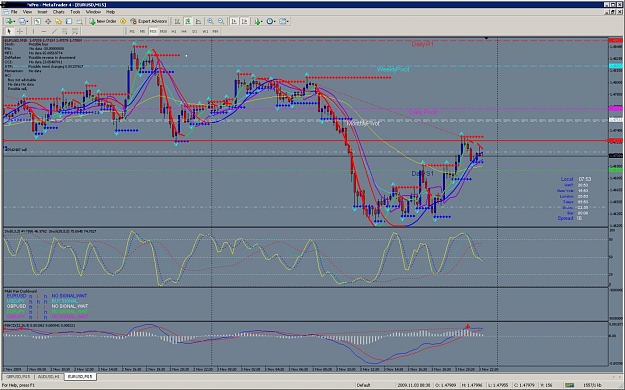Click the H: 1.47996 status value
This screenshot has width=625, height=390.
[473, 385]
